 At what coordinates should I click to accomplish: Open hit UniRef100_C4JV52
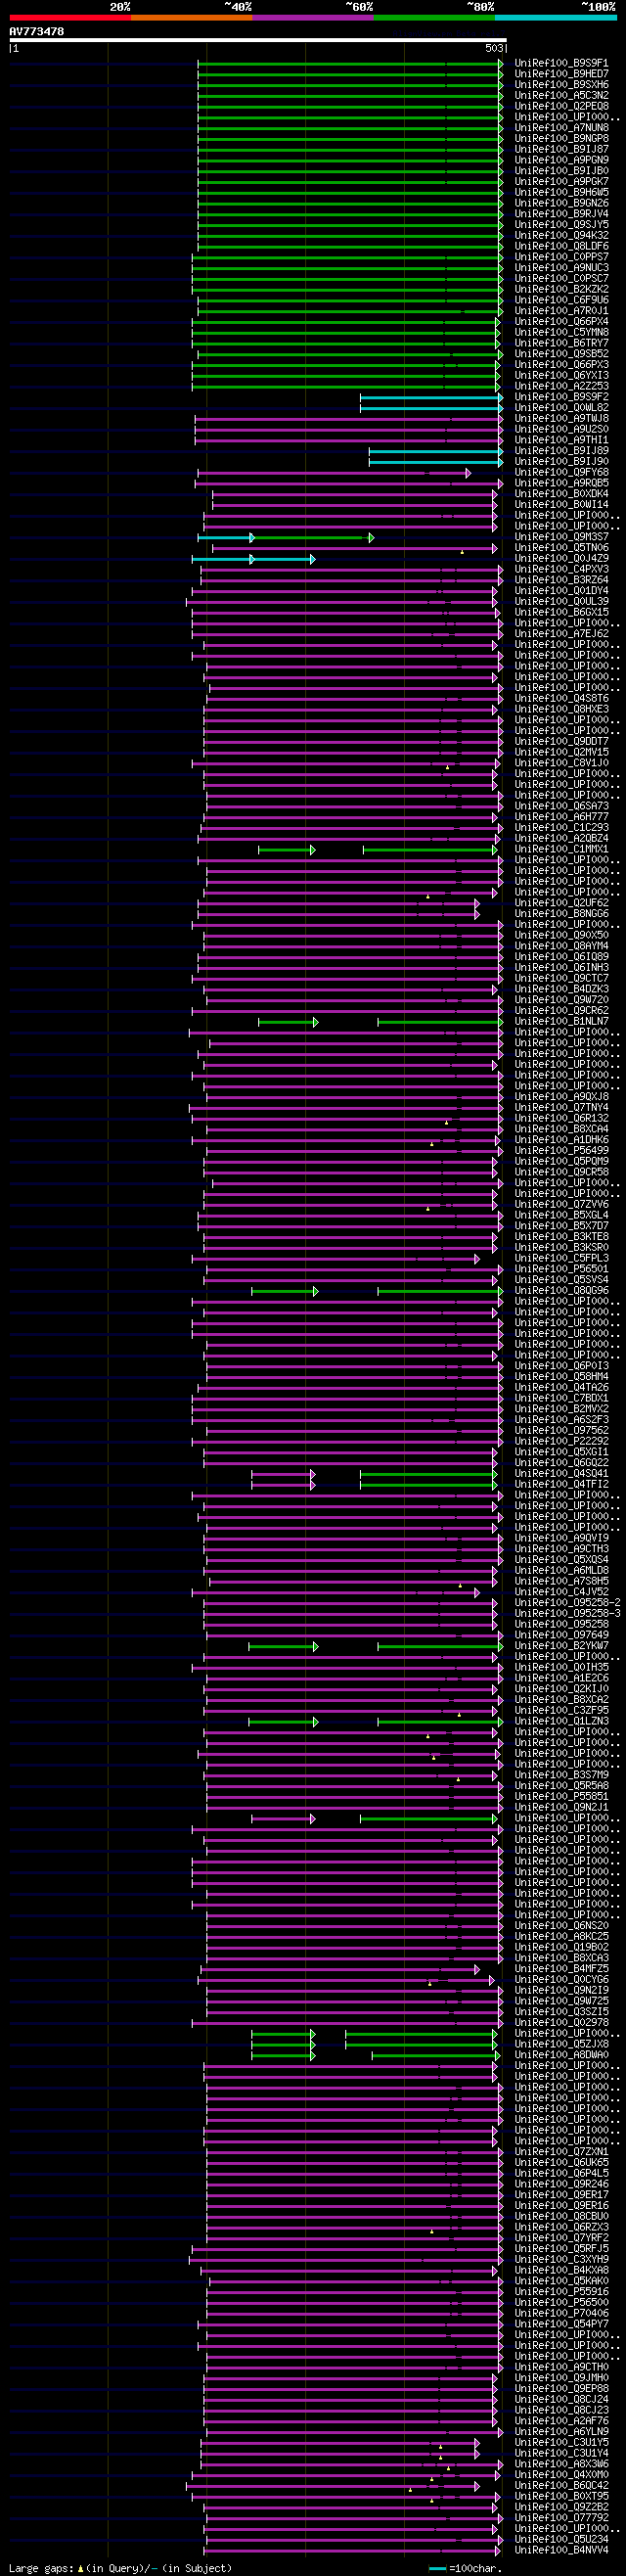tap(561, 1593)
